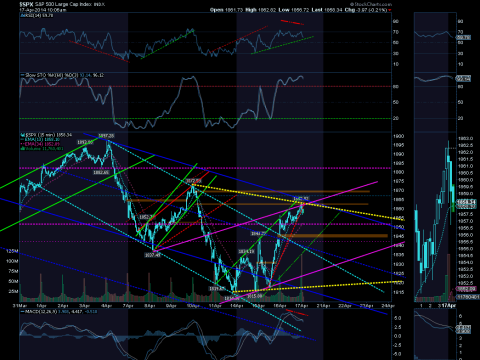Click the Low 1856.72 quote value
480x360 pixels.
pos(294,10)
